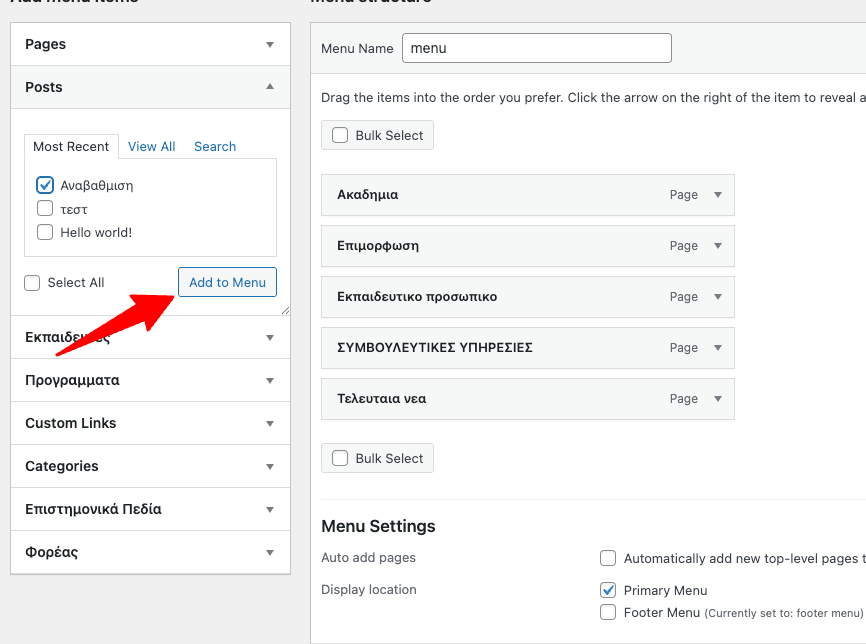
Task: Open the Προγραμματα accordion arrow
Action: (269, 381)
